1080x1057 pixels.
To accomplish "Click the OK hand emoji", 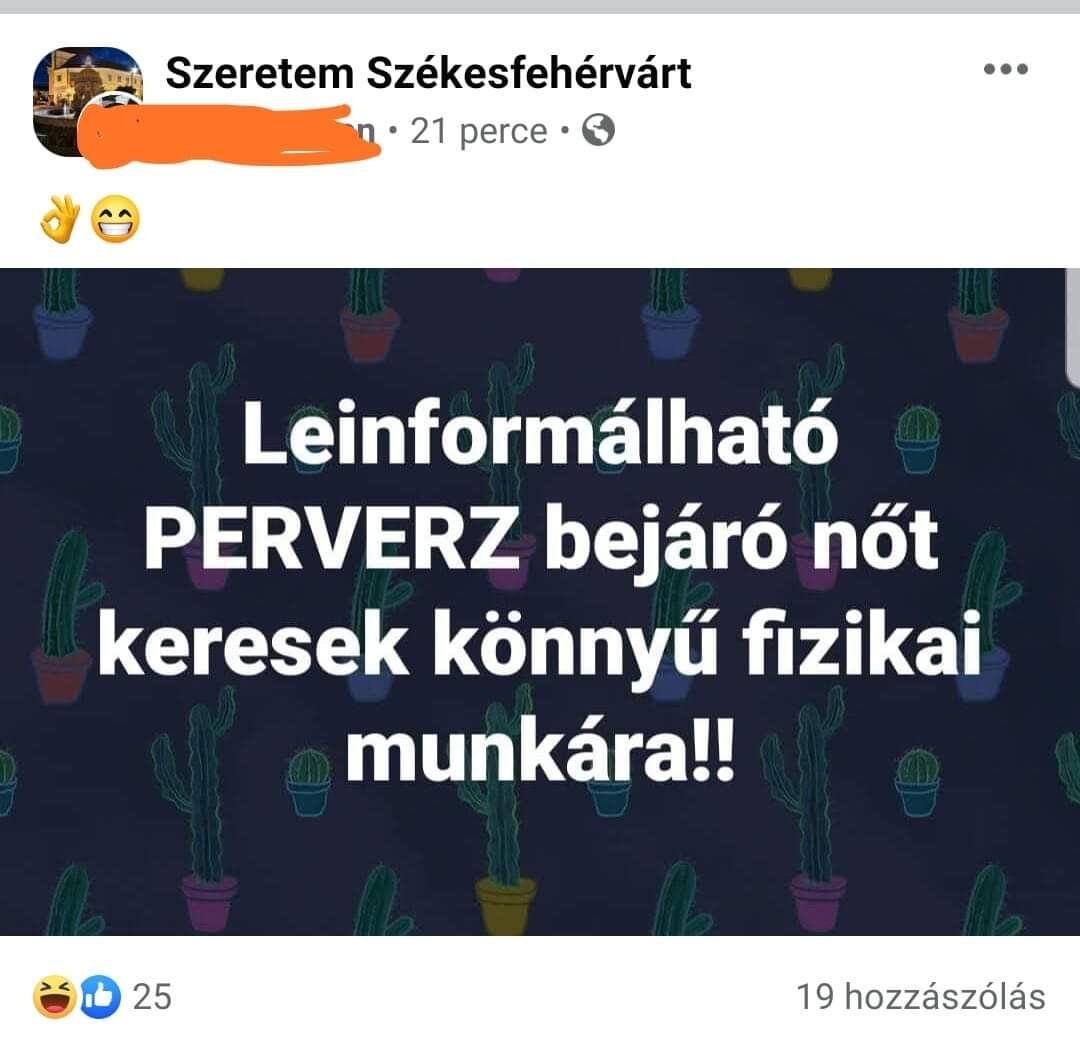I will (x=59, y=220).
